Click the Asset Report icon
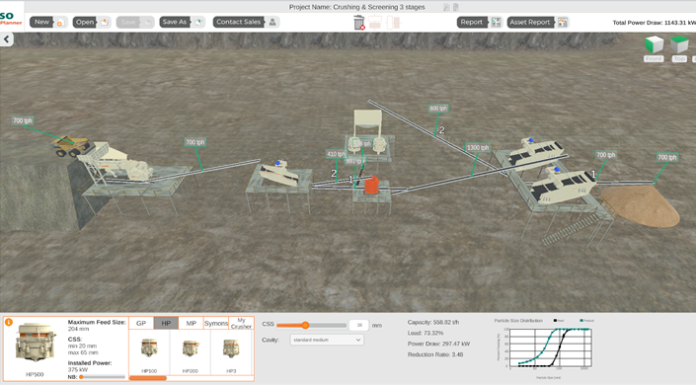This screenshot has height=385, width=696. click(x=563, y=22)
